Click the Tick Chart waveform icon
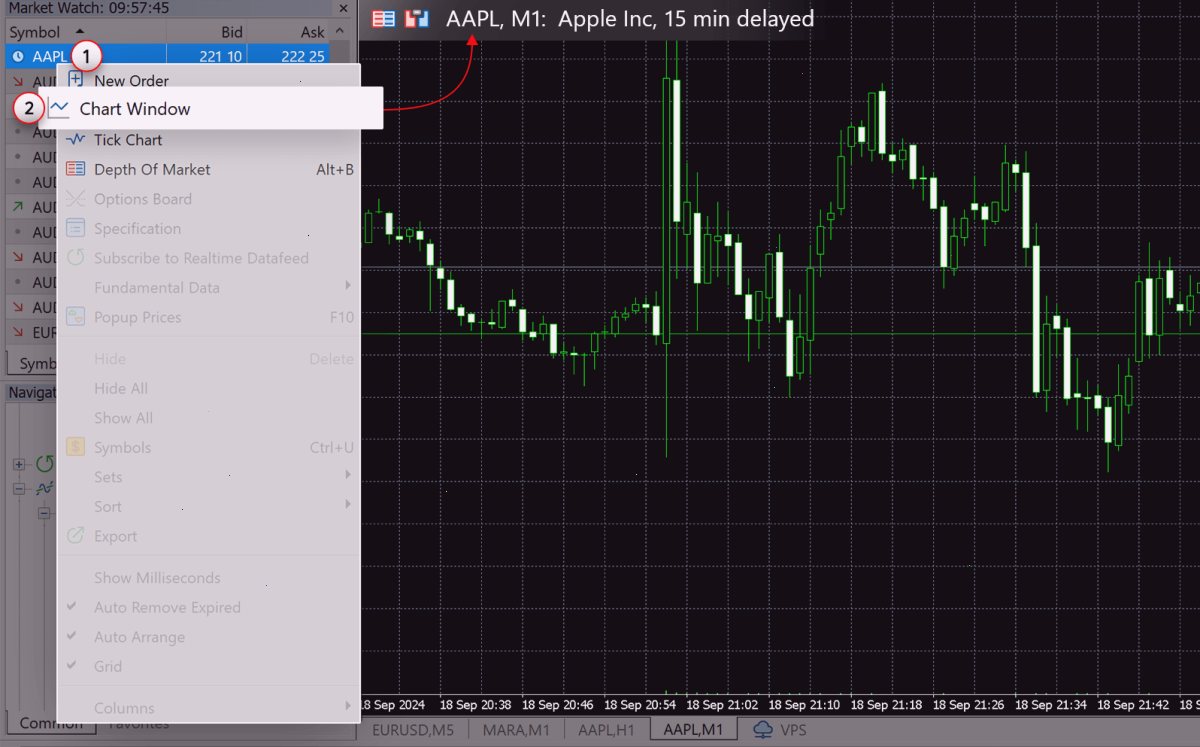The height and width of the screenshot is (747, 1200). point(76,140)
